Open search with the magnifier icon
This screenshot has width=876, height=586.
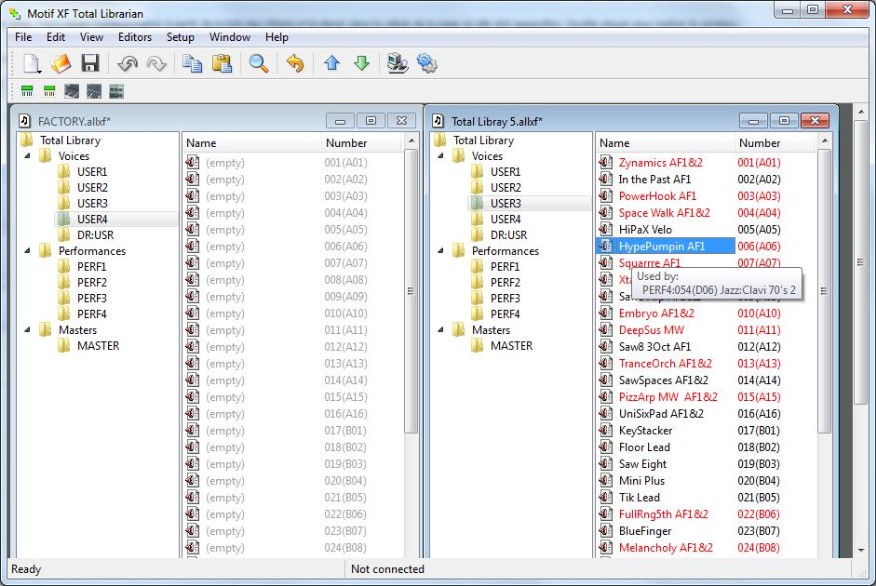[258, 64]
